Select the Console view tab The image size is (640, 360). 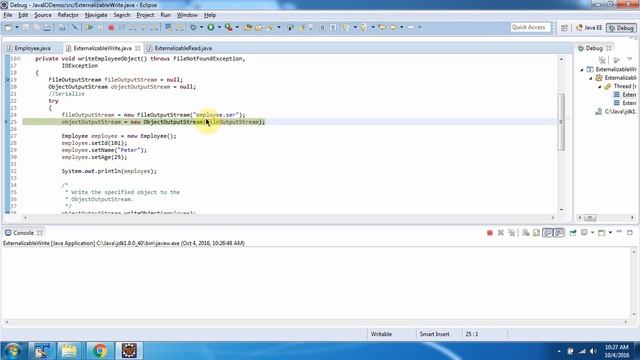[x=23, y=233]
